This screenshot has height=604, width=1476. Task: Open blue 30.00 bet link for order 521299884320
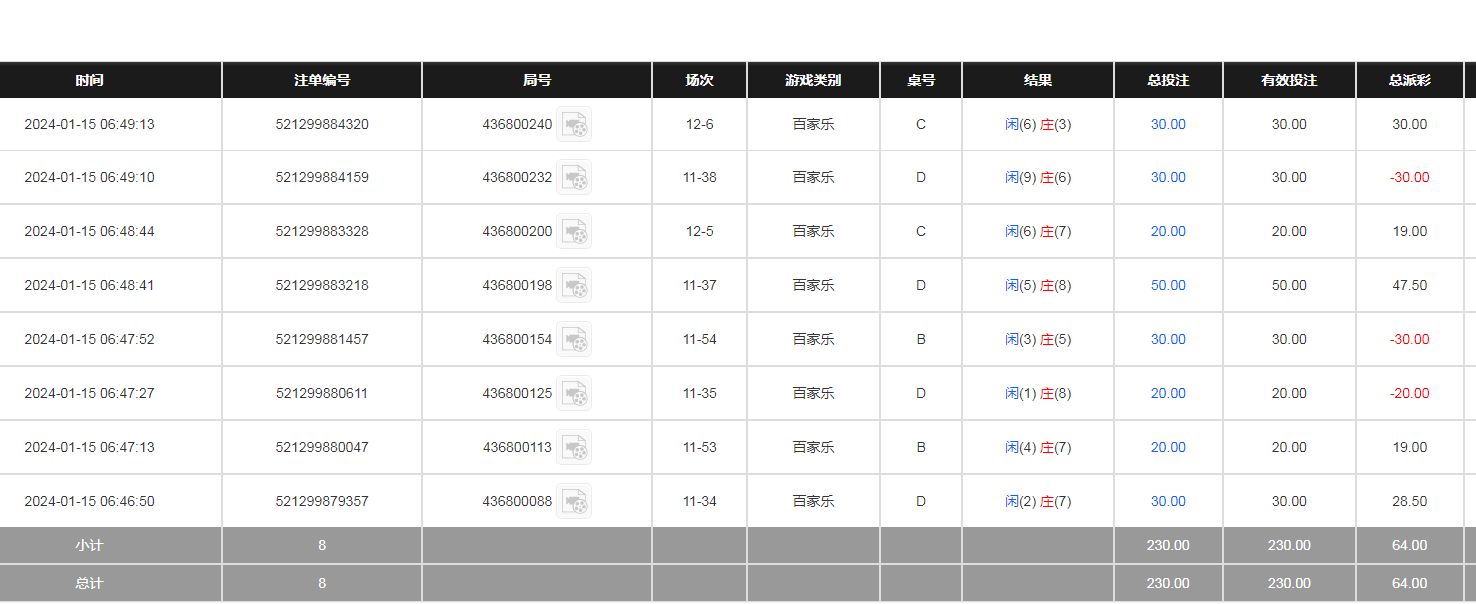tap(1168, 124)
